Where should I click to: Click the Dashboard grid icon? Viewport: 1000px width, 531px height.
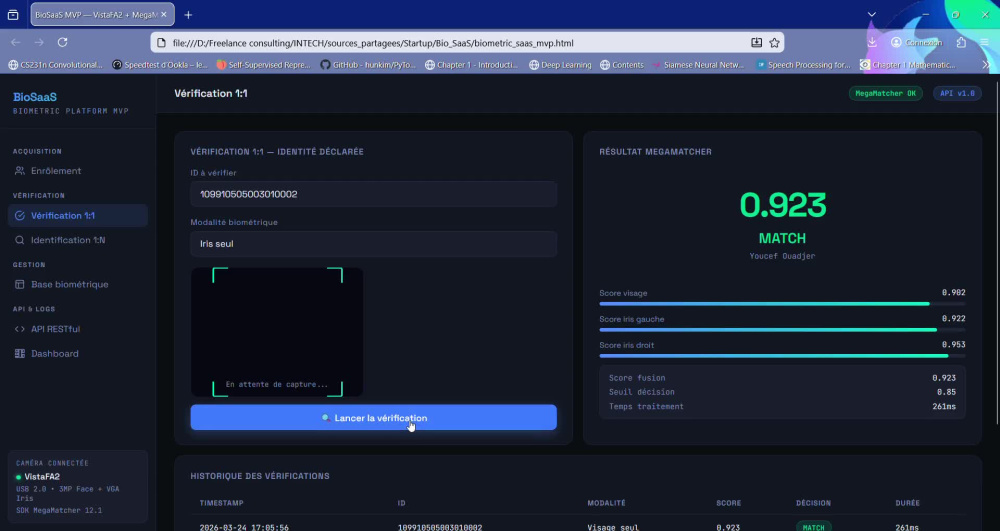(x=20, y=354)
